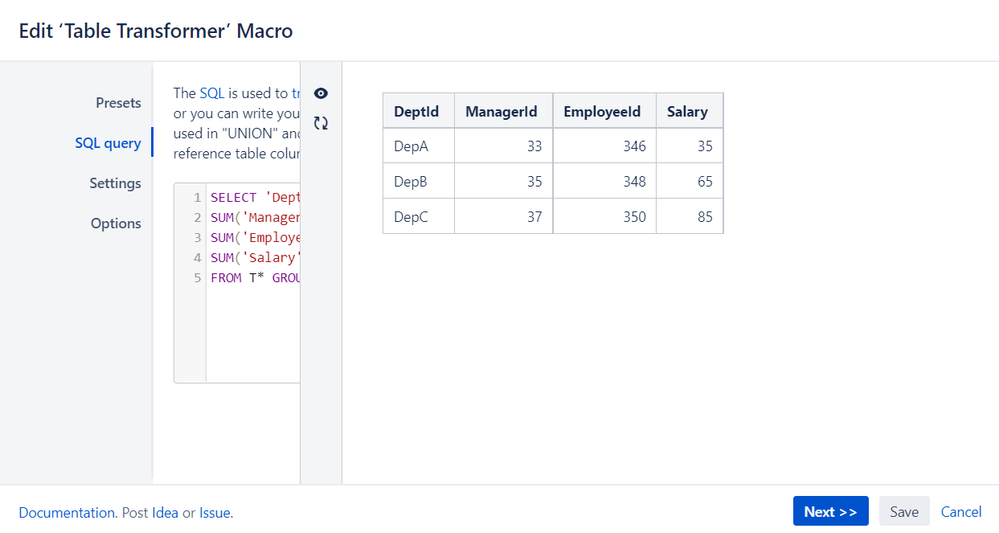Viewport: 999px width, 533px height.
Task: Click line number 1 in the editor gutter
Action: coord(197,197)
